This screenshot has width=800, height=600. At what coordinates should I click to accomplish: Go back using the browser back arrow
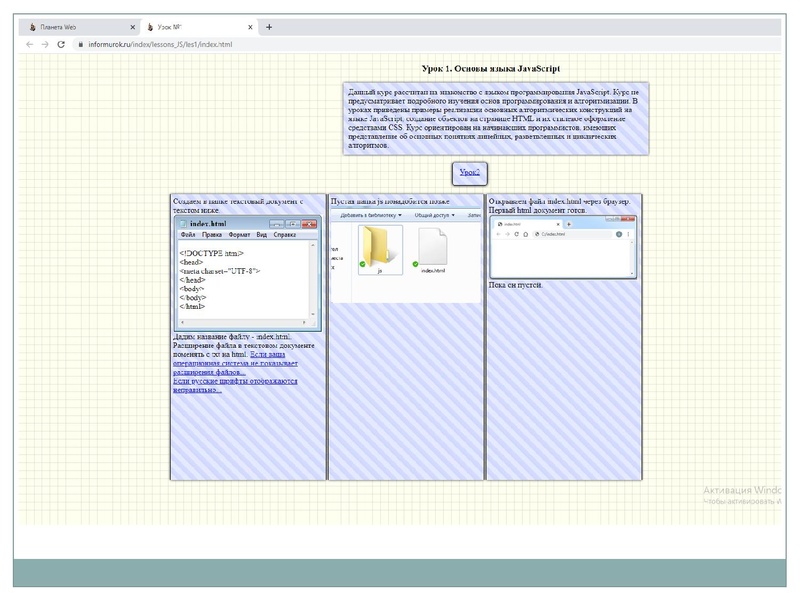(29, 45)
